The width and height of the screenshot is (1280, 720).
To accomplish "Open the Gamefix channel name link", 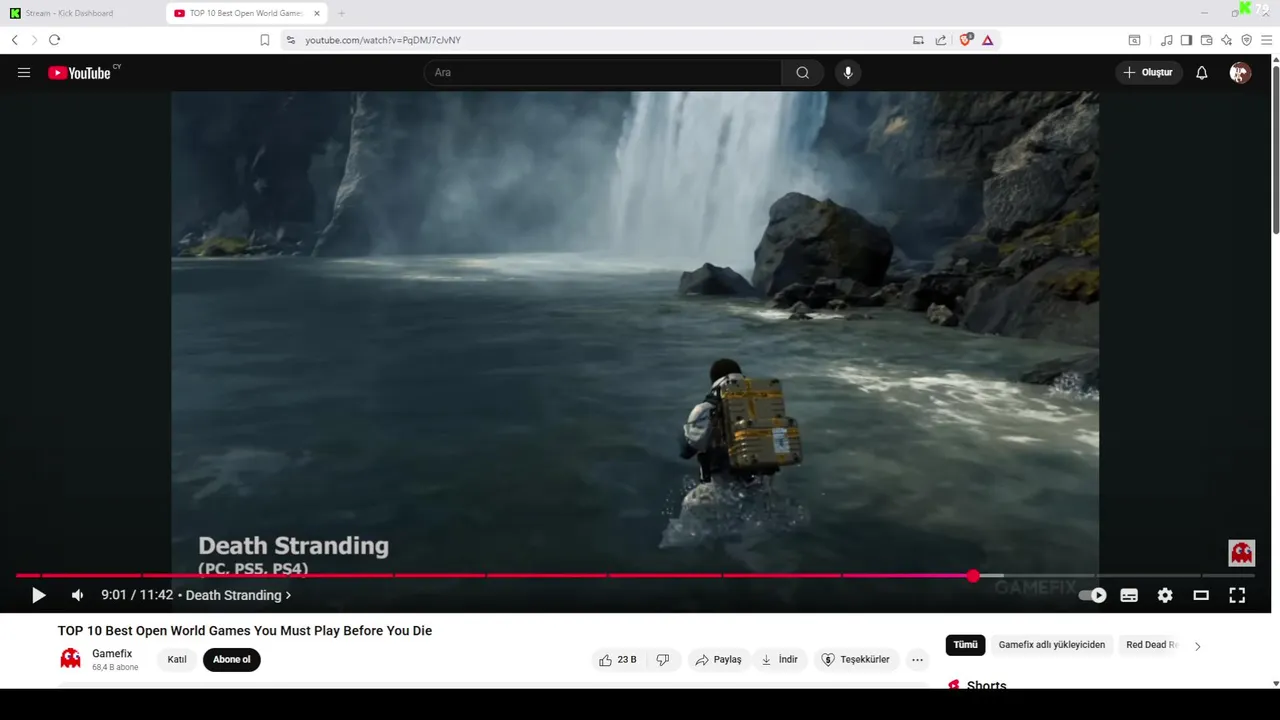I will (112, 654).
